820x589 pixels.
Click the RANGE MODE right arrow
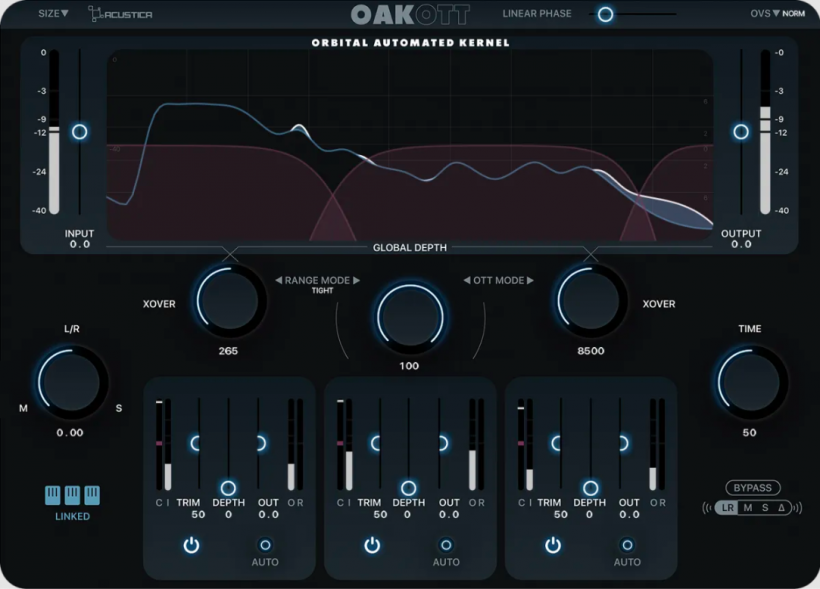click(357, 280)
